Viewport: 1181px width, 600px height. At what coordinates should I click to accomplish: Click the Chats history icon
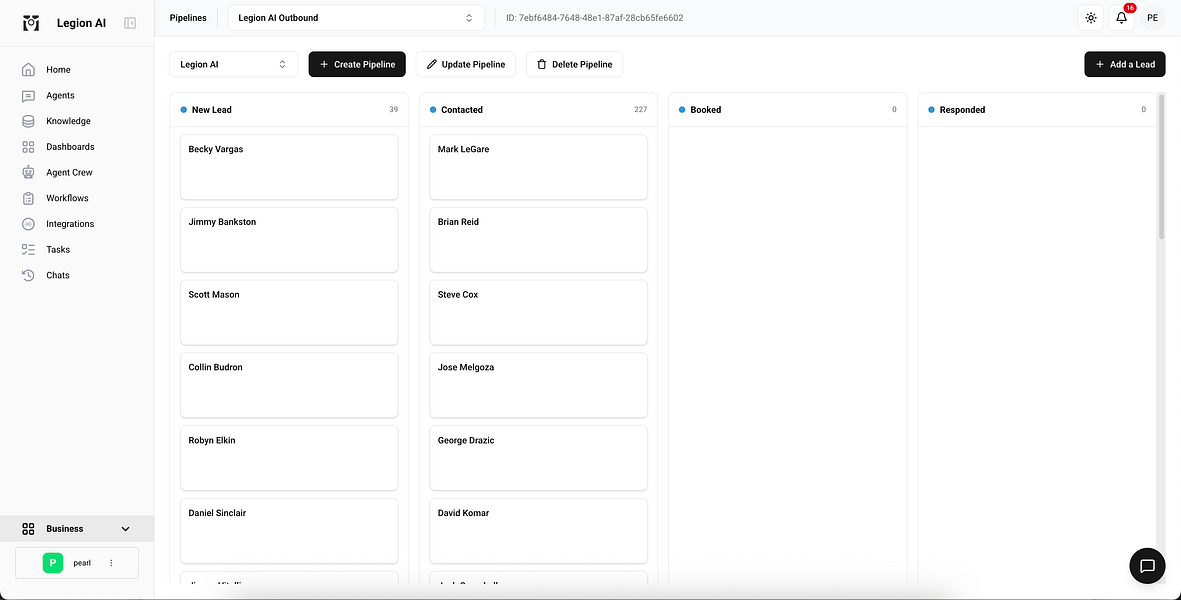tap(29, 275)
